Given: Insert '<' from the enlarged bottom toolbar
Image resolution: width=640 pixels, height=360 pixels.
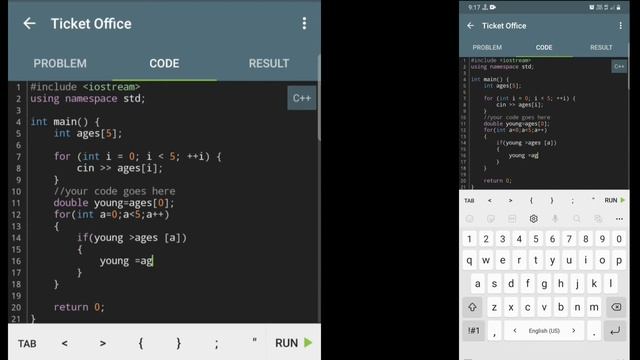Looking at the screenshot, I should 64,343.
